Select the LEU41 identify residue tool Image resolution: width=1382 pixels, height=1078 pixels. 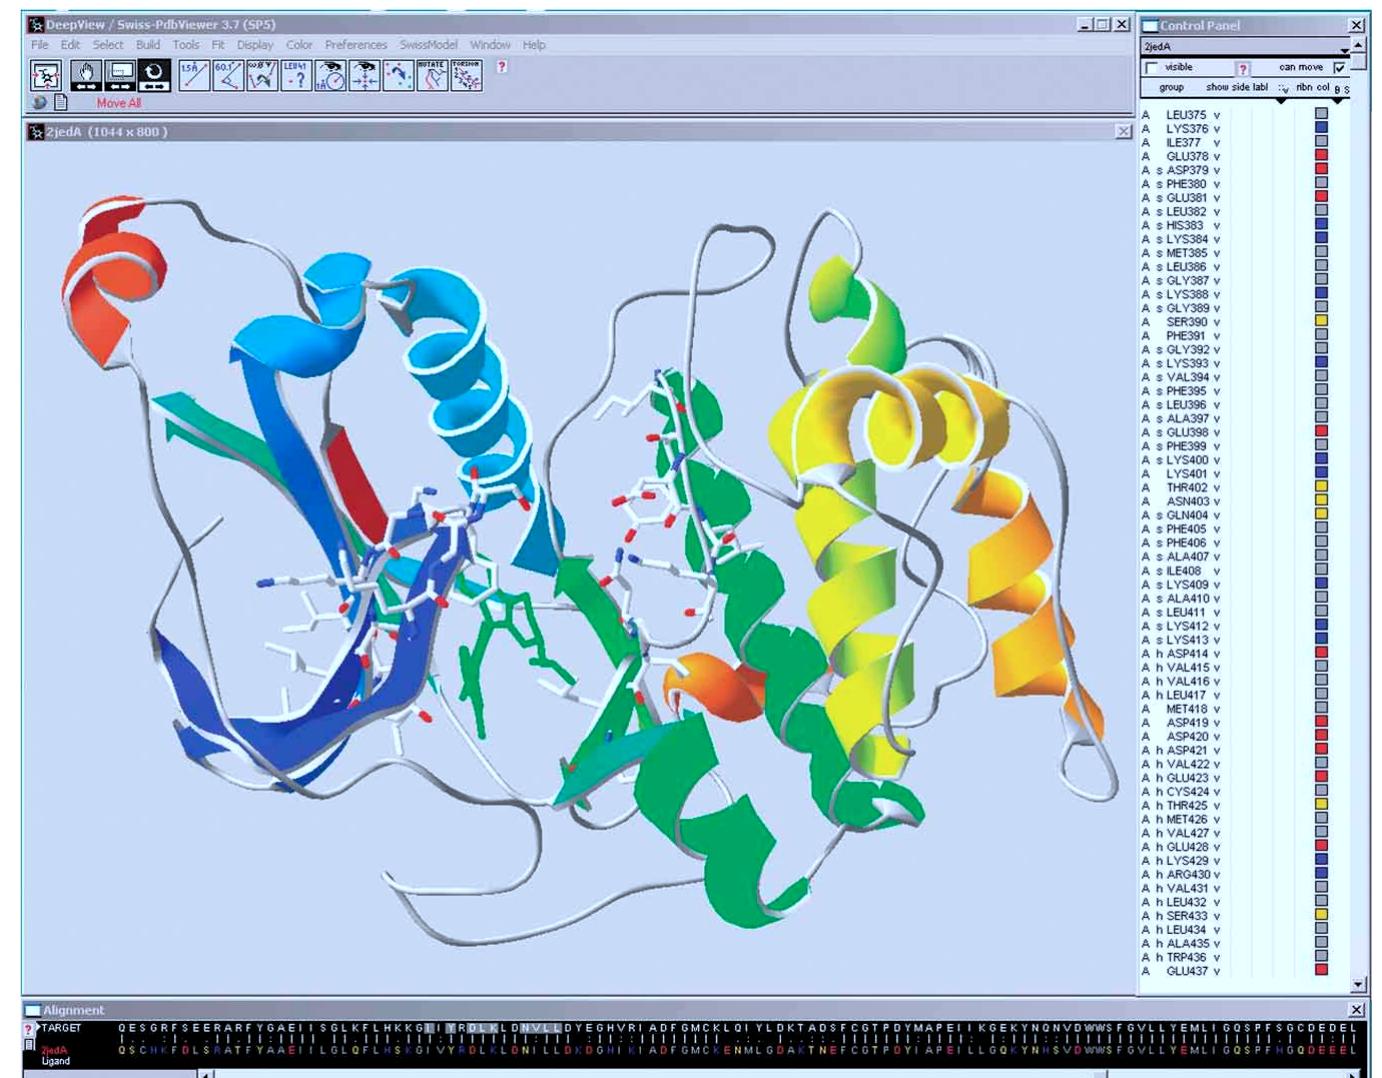tap(296, 75)
